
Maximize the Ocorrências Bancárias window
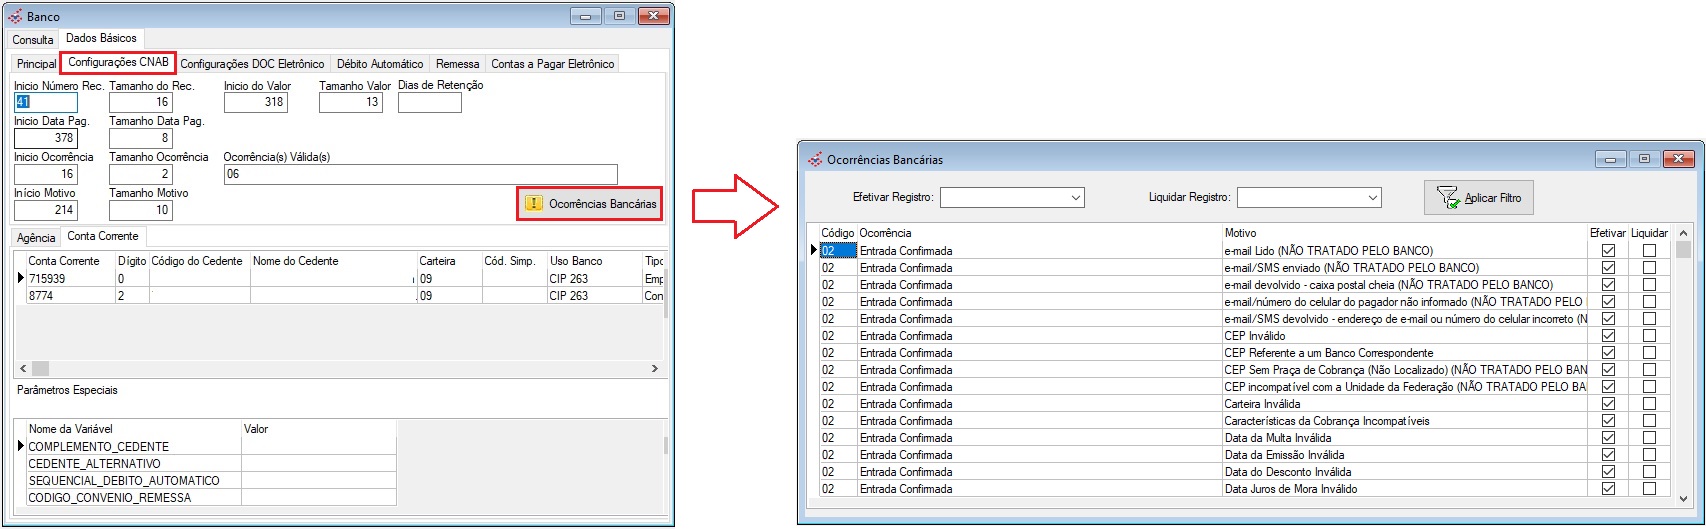1644,159
